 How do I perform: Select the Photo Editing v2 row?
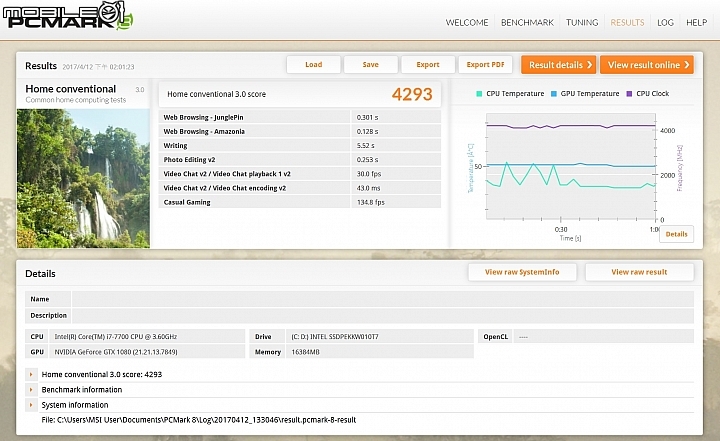(x=300, y=160)
